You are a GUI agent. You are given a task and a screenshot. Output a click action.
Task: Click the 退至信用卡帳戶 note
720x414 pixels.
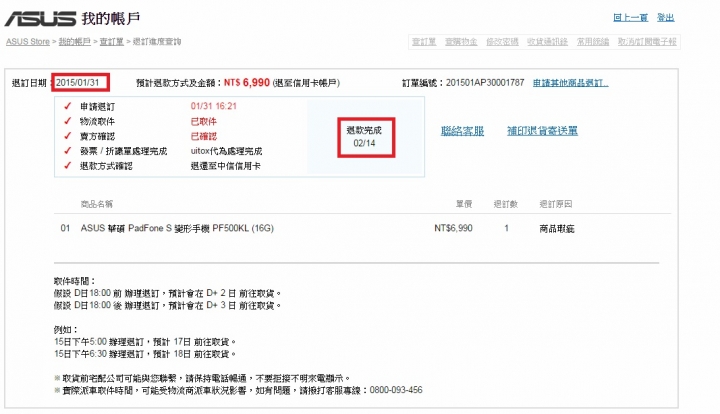pyautogui.click(x=306, y=83)
